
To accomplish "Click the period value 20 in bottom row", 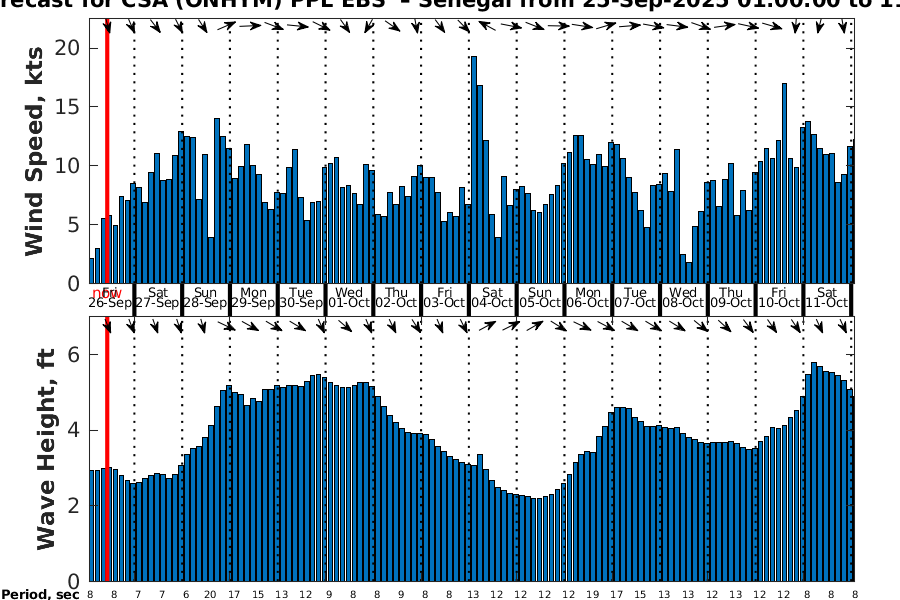I will [x=209, y=594].
